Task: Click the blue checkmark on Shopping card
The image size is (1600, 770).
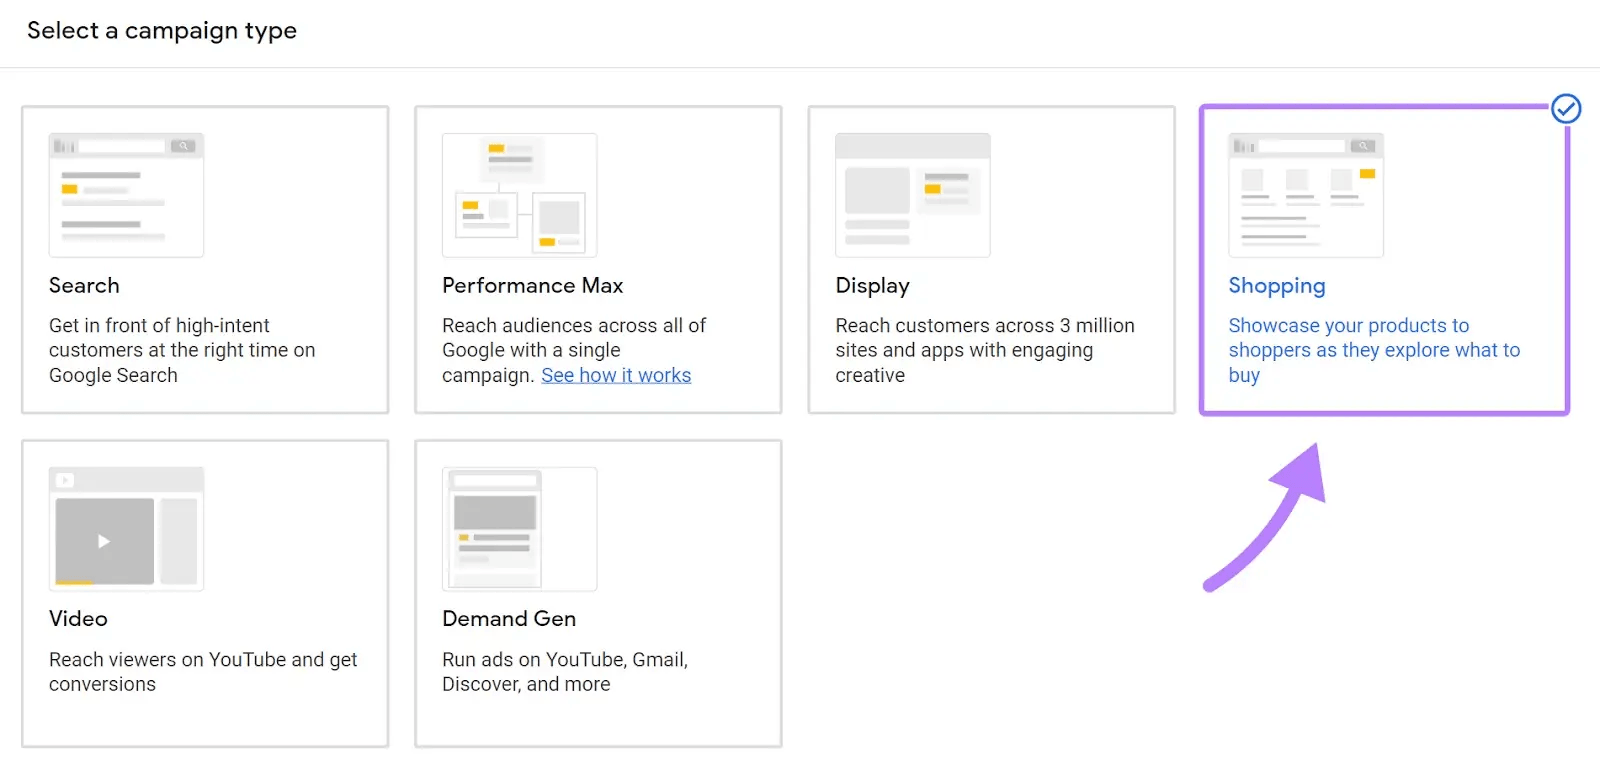Action: coord(1565,109)
